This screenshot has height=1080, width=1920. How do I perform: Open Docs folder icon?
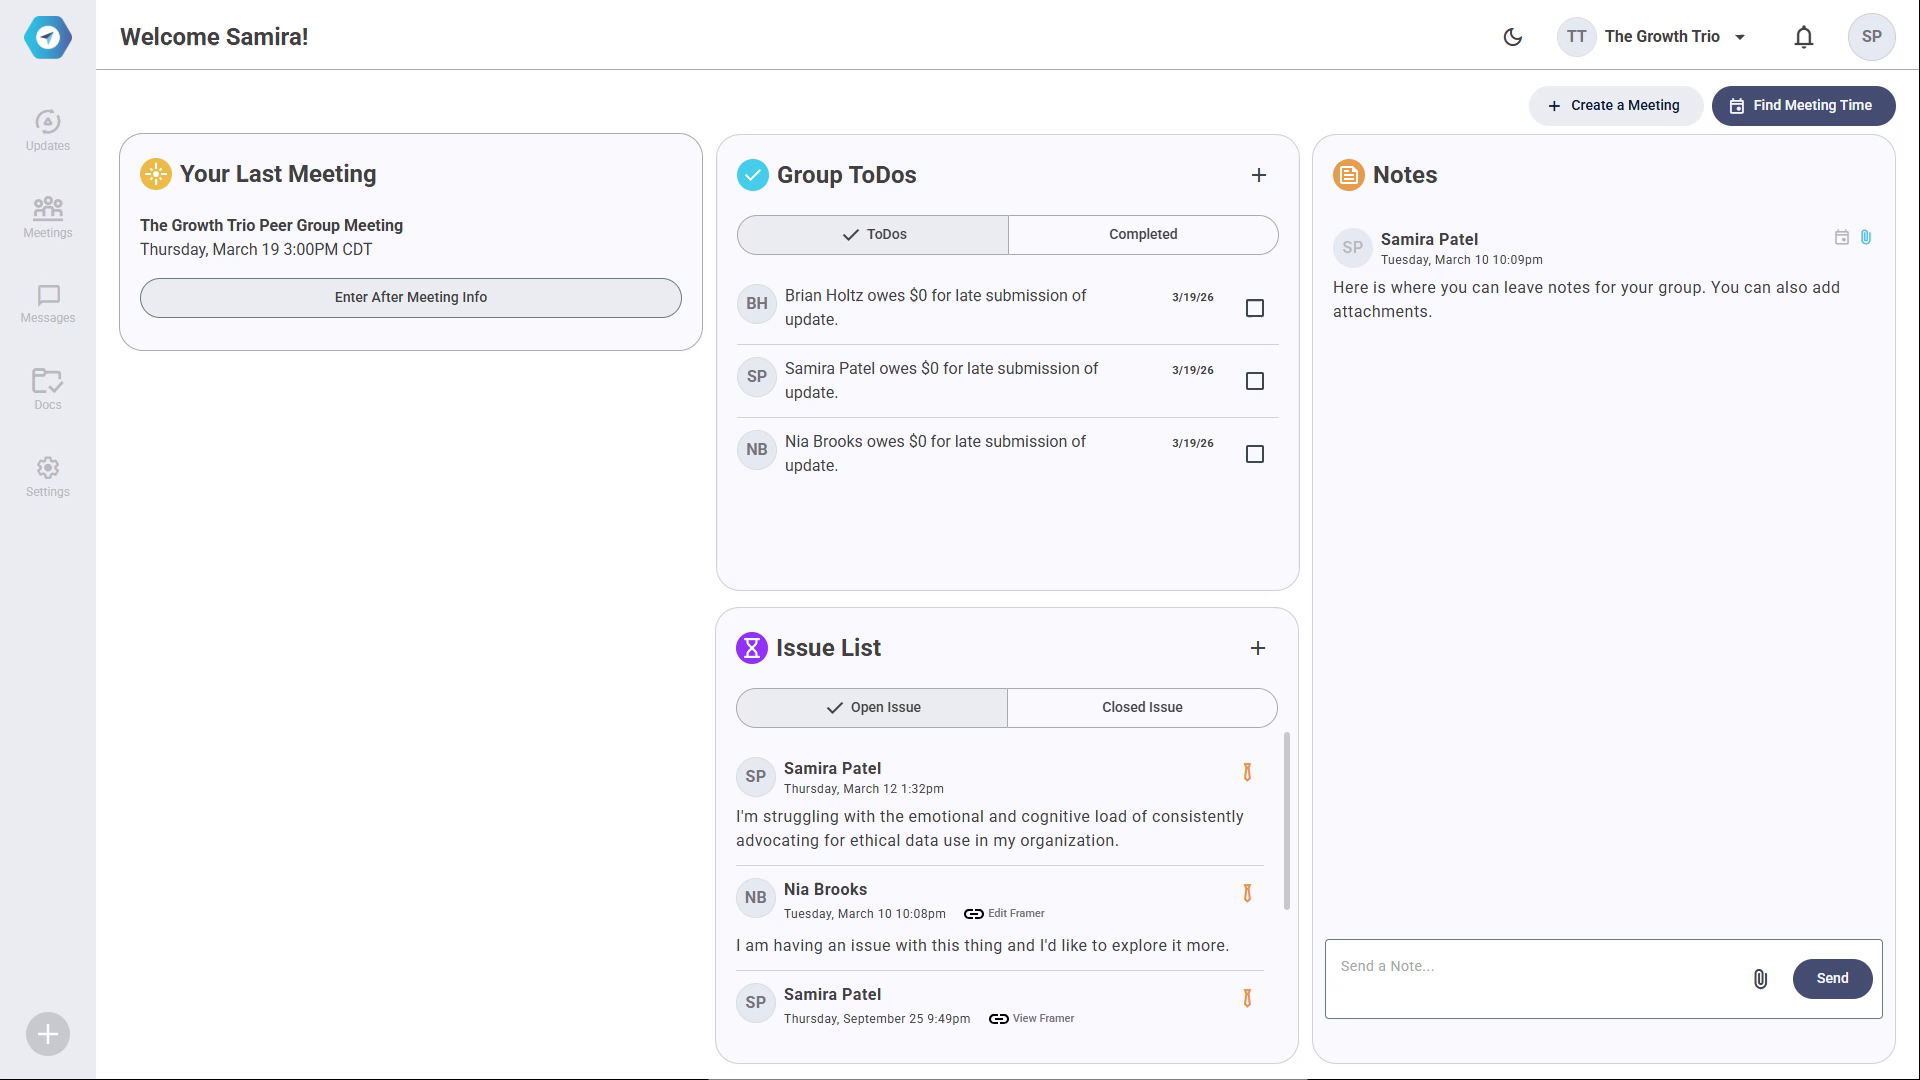(47, 389)
